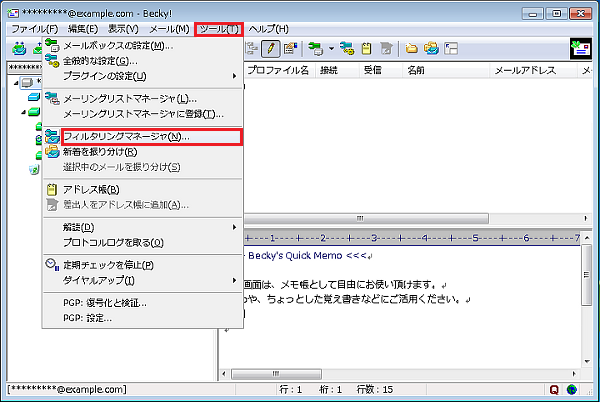Collapse the mailbox root tree node

tap(16, 82)
